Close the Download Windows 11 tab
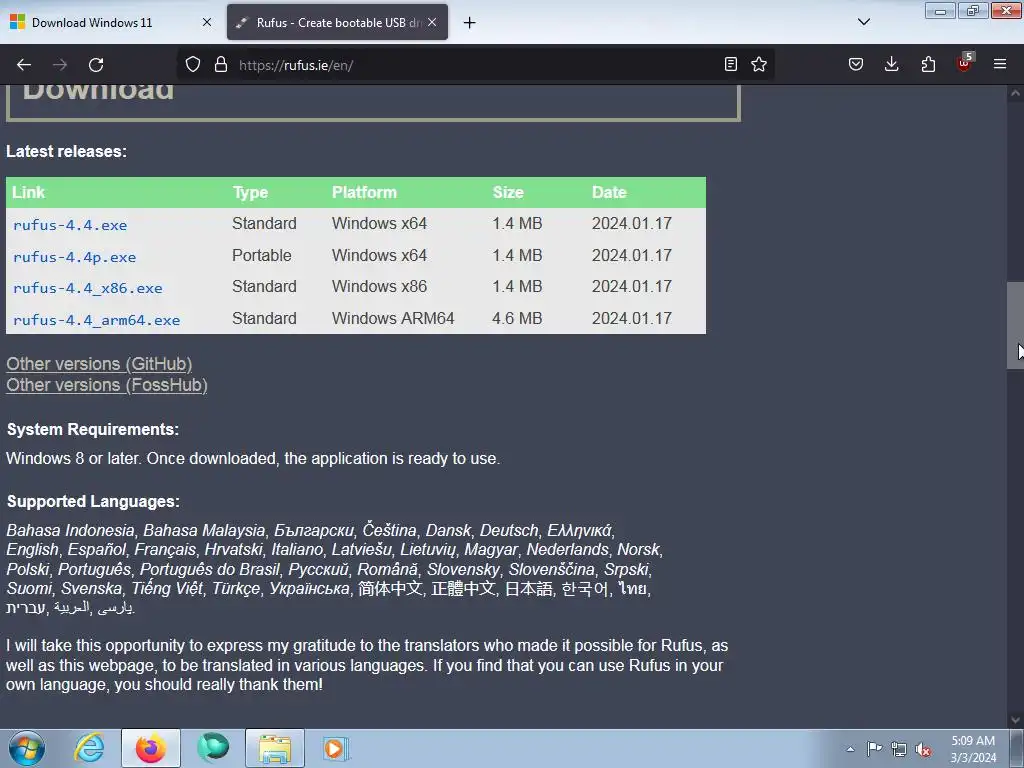This screenshot has height=768, width=1024. [x=206, y=22]
